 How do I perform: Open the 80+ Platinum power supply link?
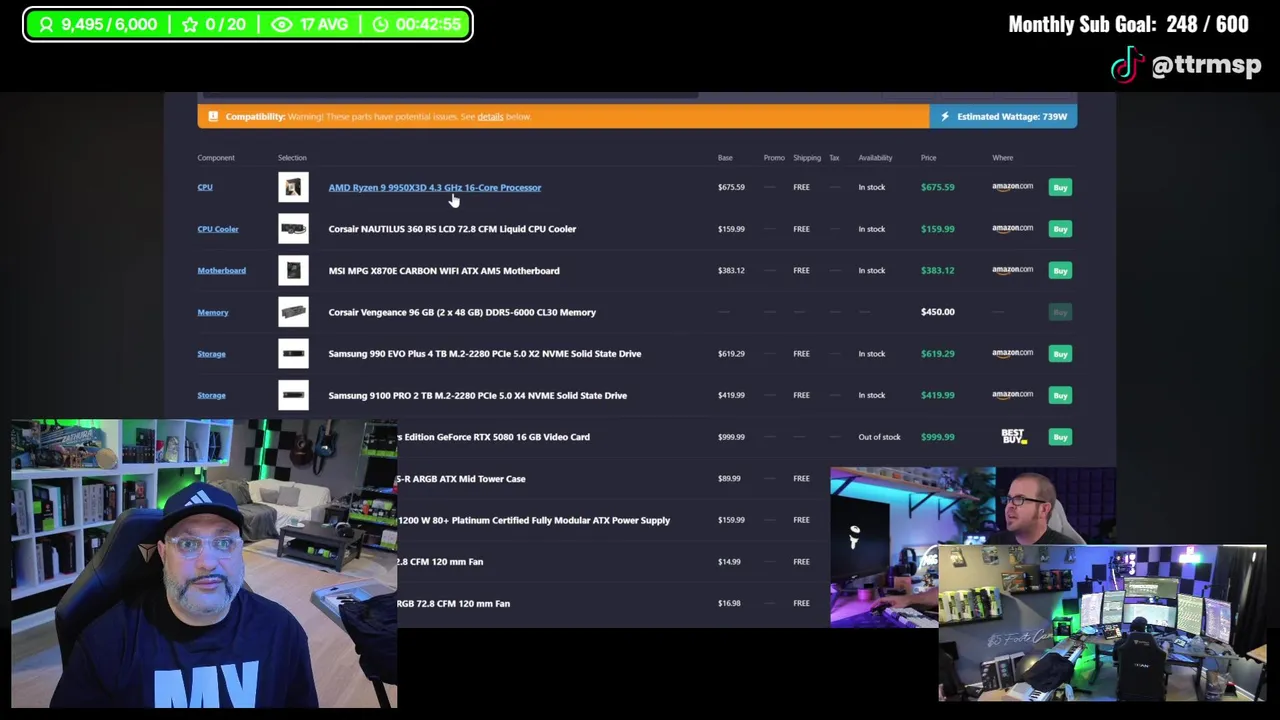point(533,520)
